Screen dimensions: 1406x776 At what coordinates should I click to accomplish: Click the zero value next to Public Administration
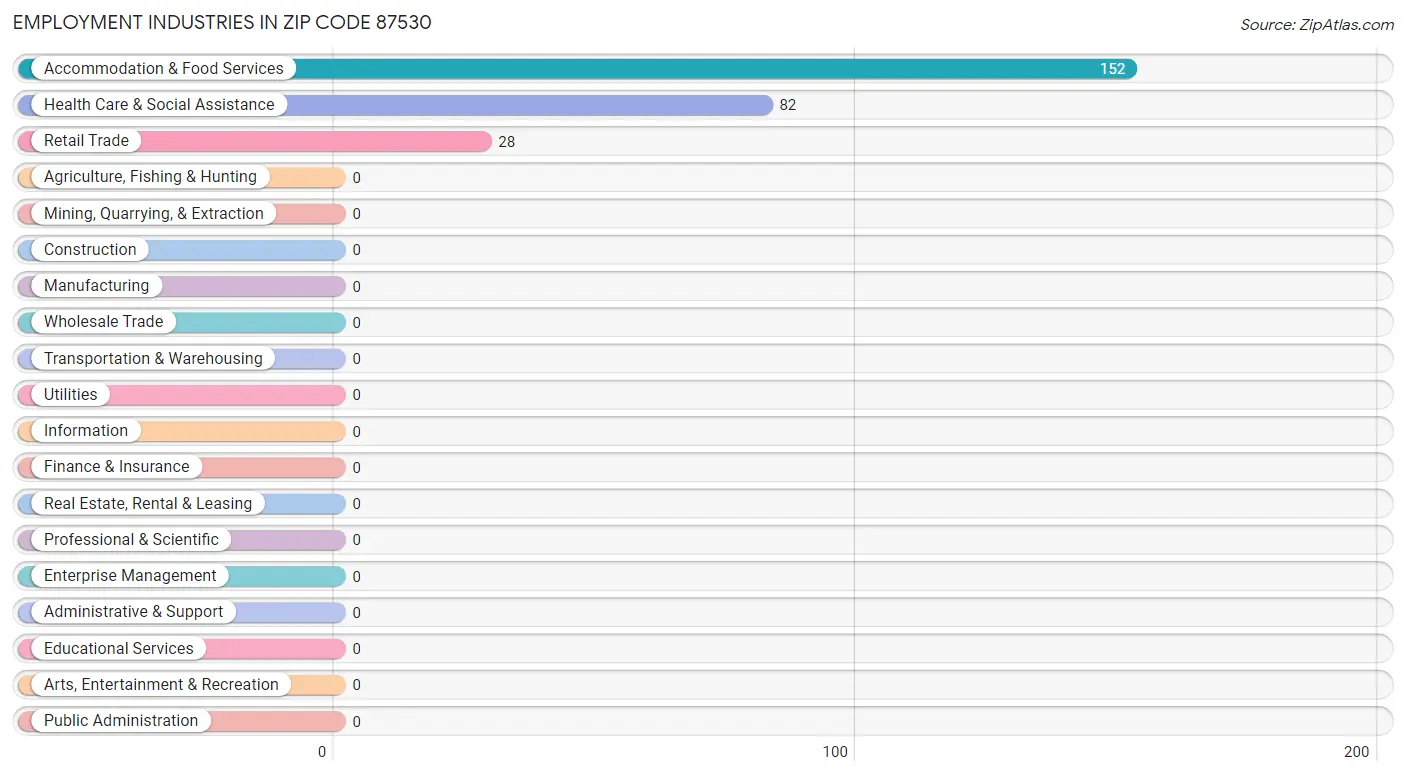pyautogui.click(x=356, y=721)
